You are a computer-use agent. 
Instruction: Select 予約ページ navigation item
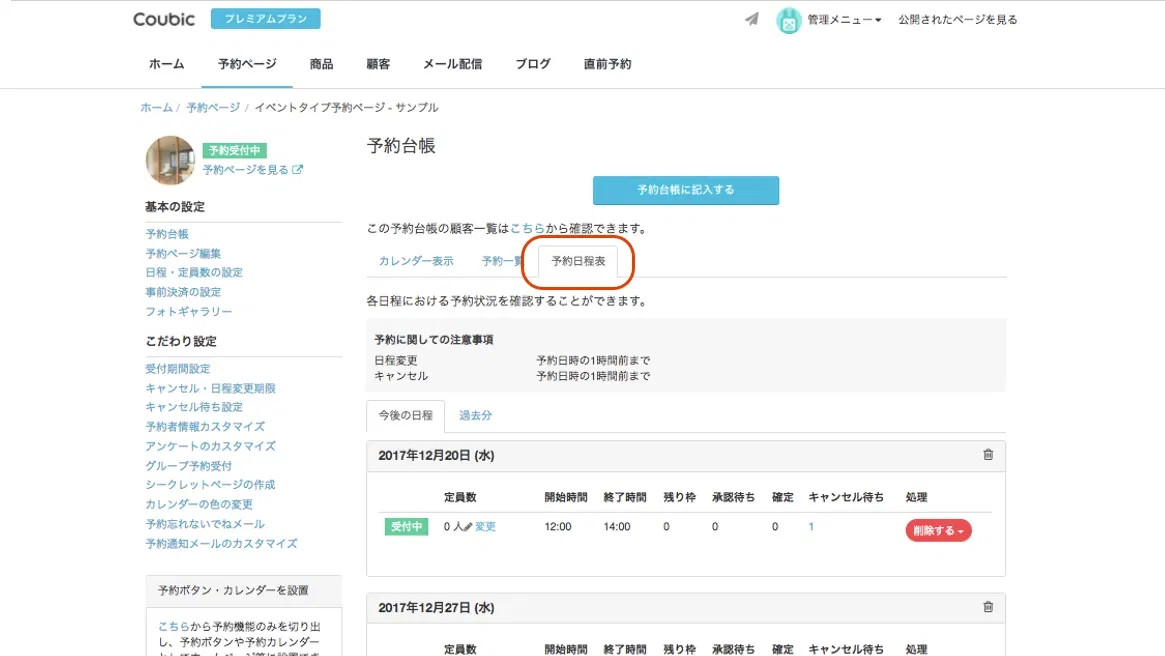247,64
